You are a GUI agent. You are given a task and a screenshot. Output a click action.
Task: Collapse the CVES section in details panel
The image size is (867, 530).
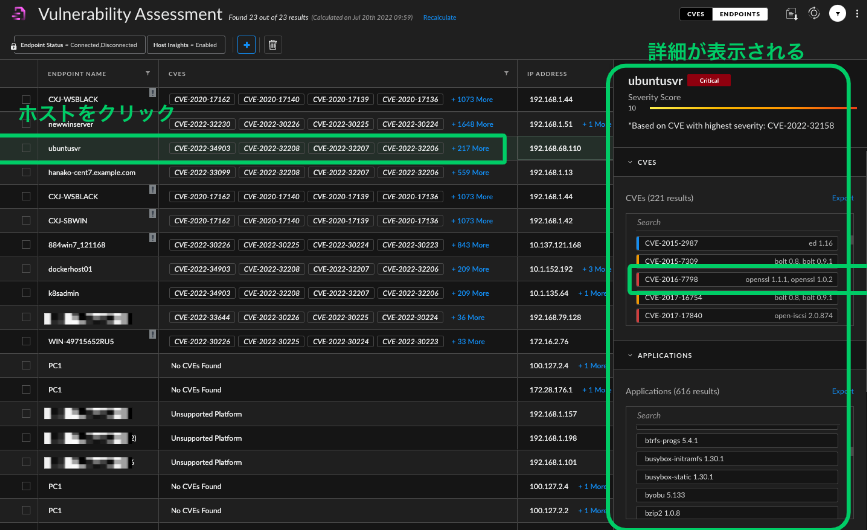click(x=629, y=162)
